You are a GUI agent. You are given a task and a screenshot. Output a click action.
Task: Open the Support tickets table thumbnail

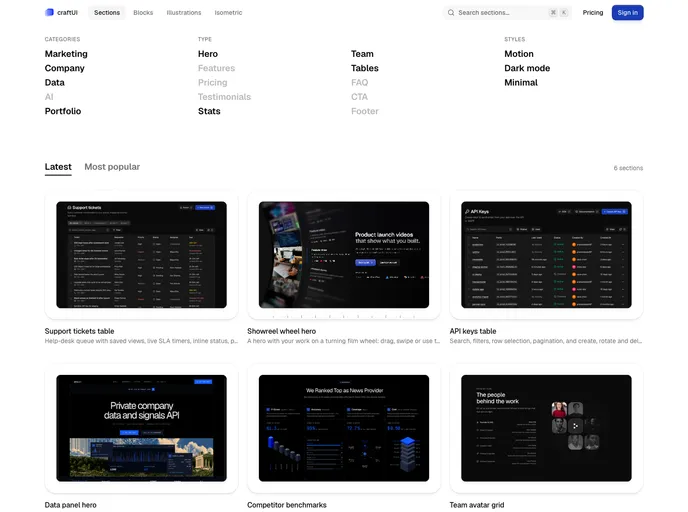pos(141,255)
